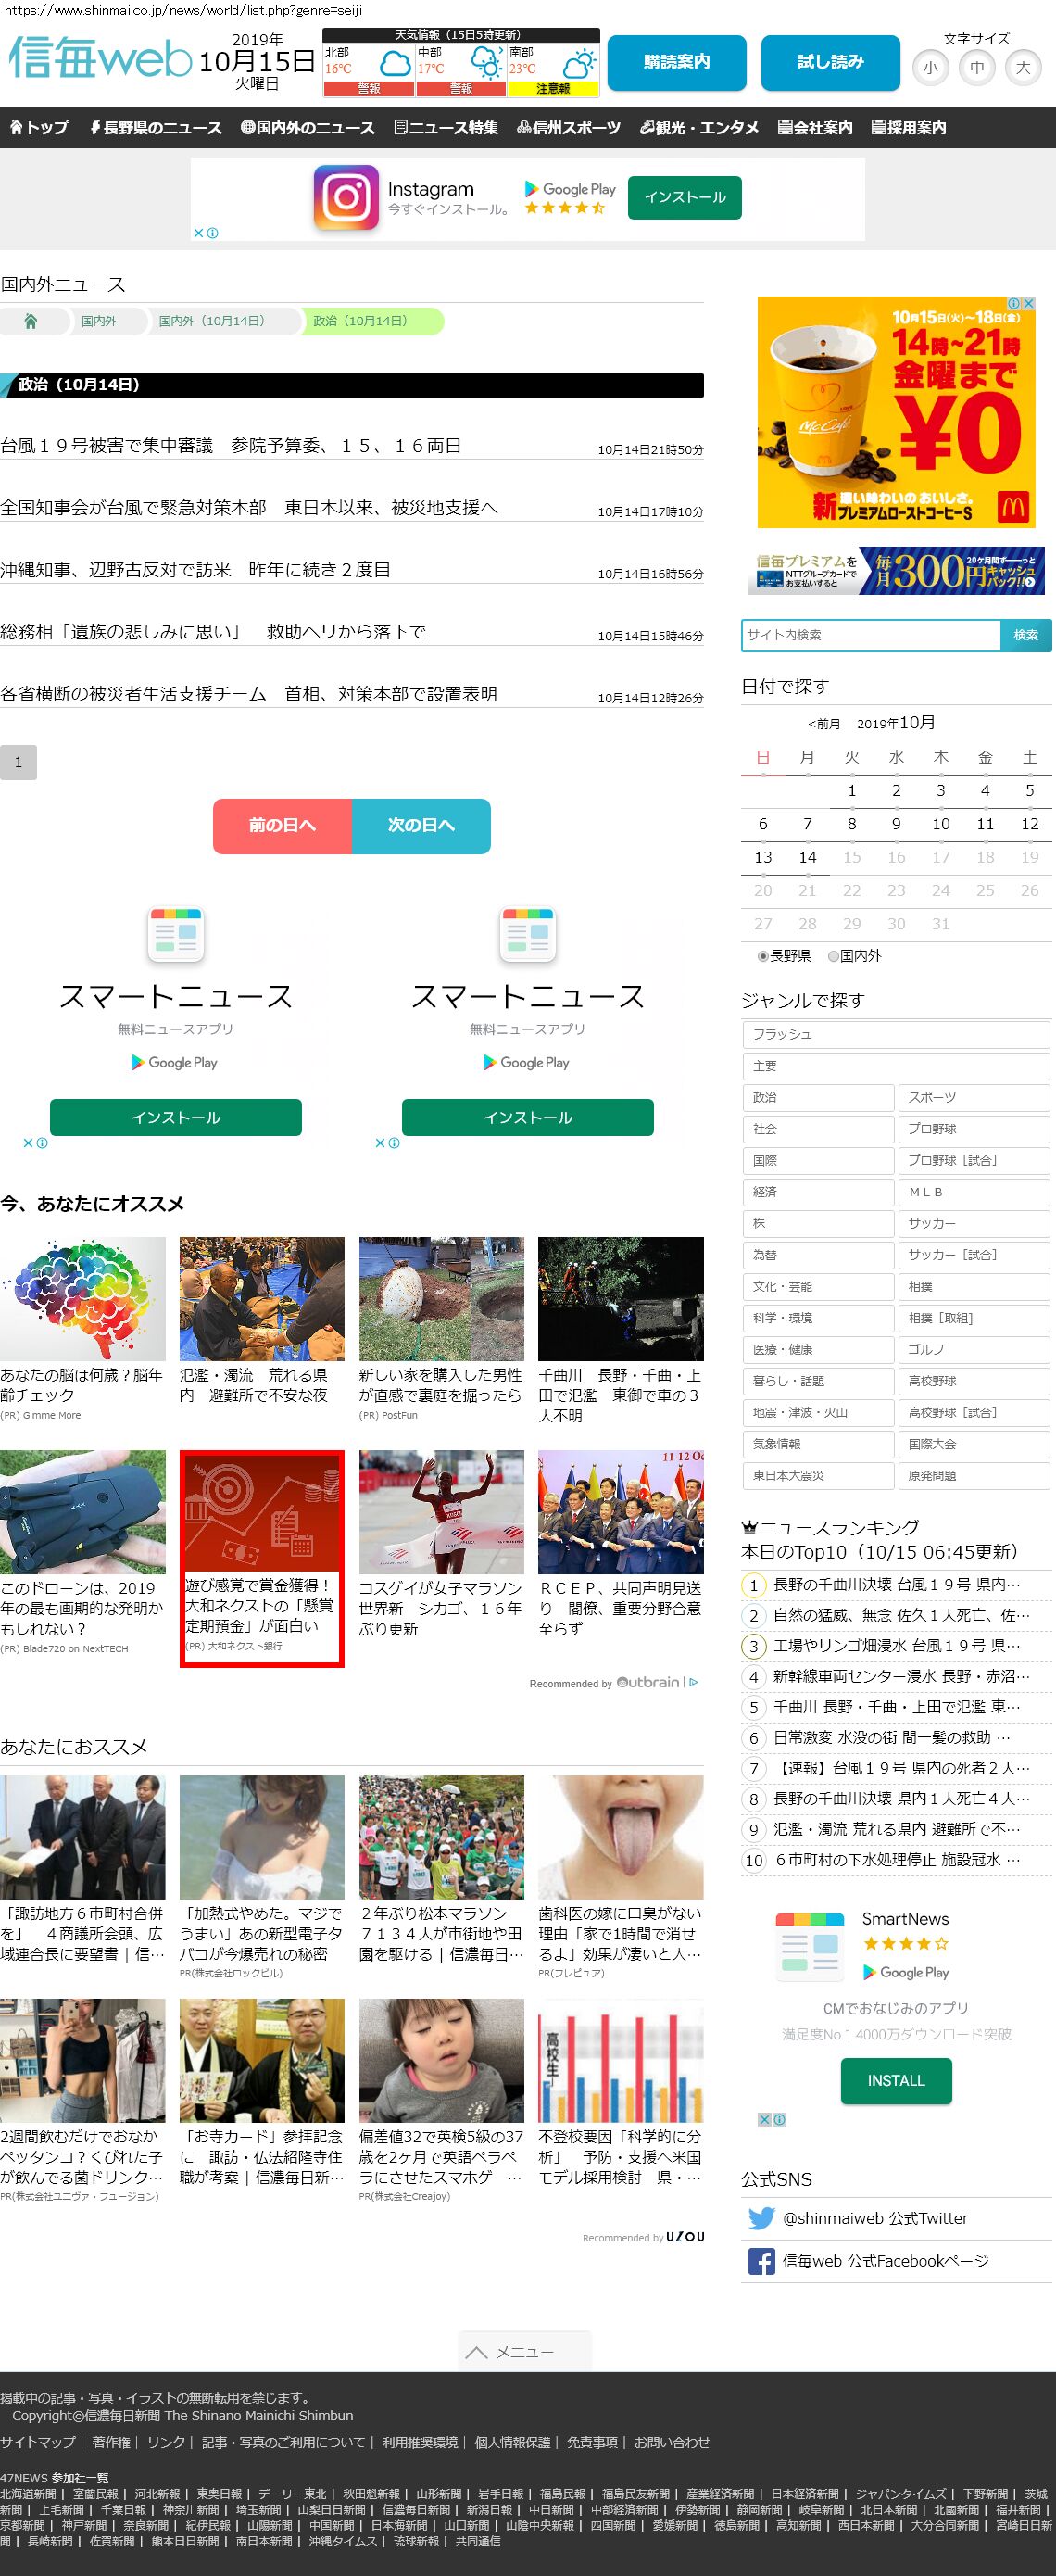Set text size to large (大)
This screenshot has height=2576, width=1056.
1022,68
